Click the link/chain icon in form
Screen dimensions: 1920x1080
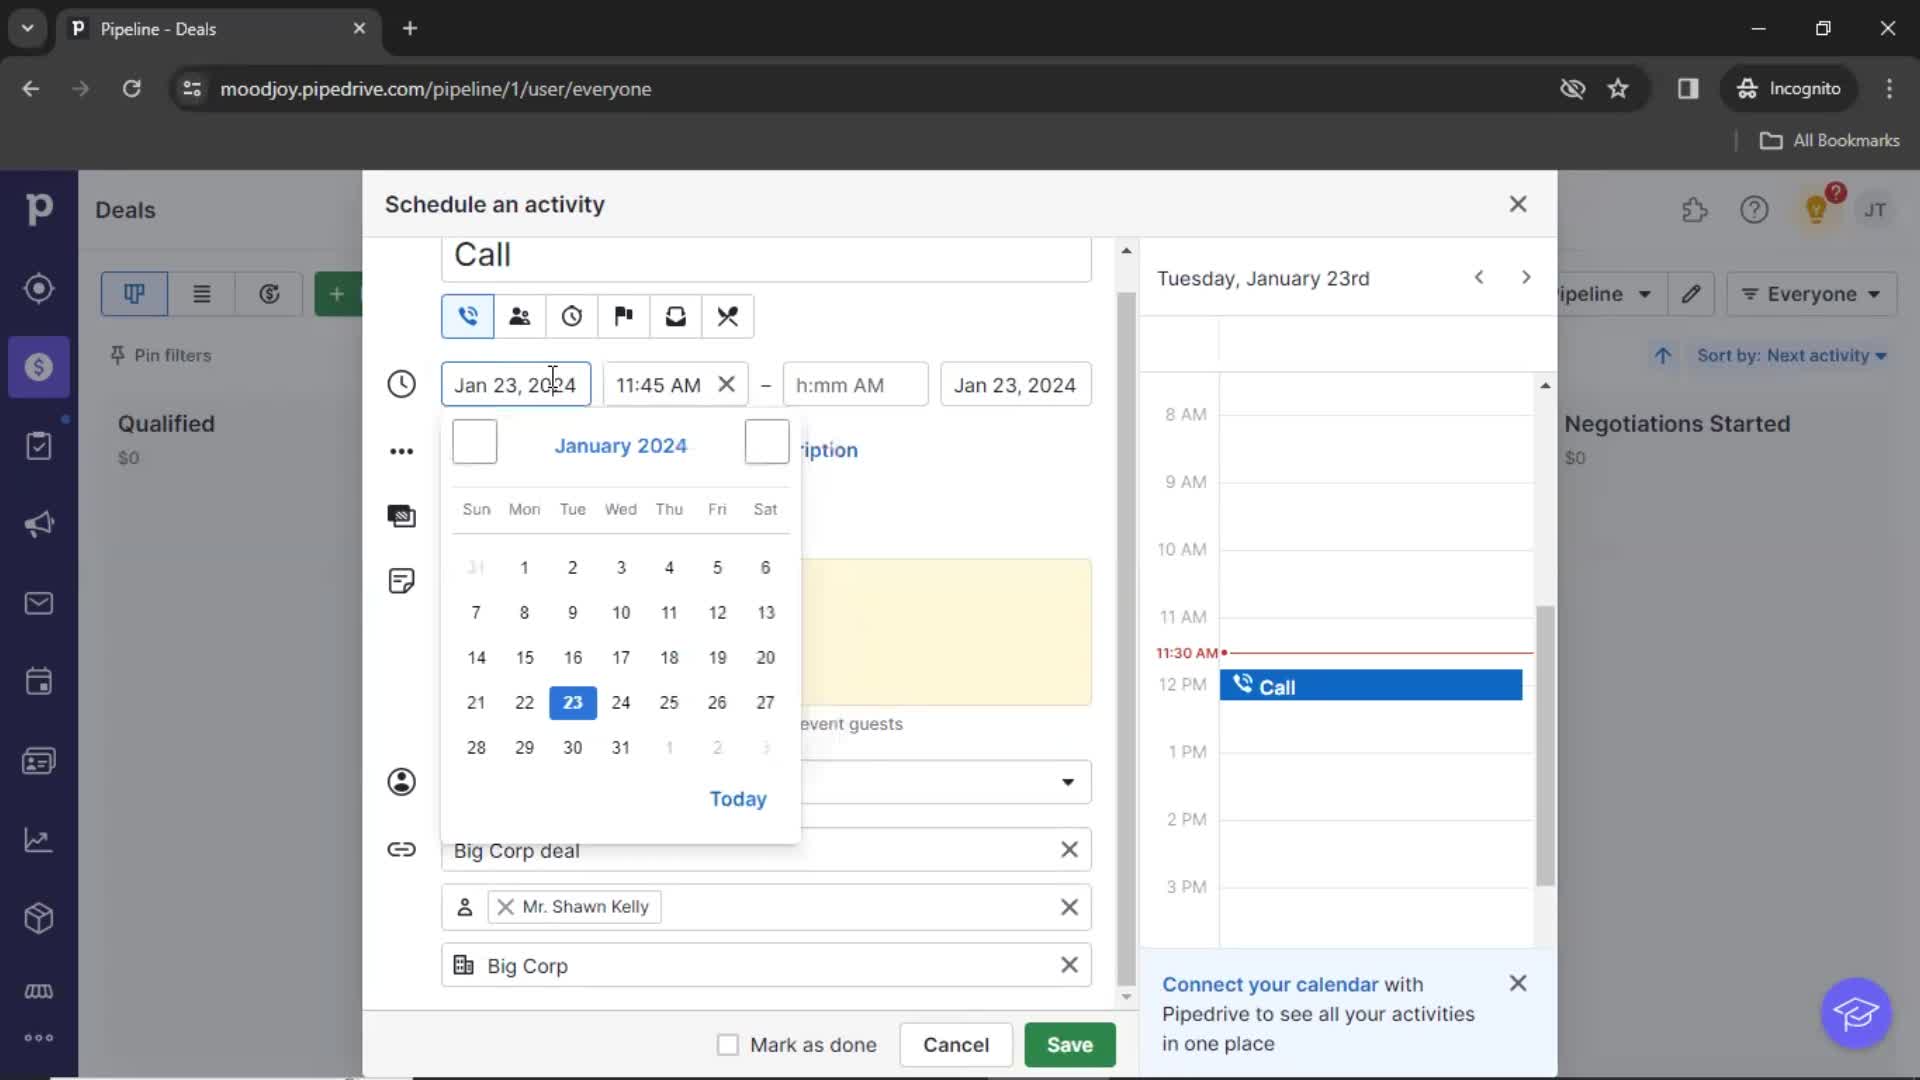point(402,849)
